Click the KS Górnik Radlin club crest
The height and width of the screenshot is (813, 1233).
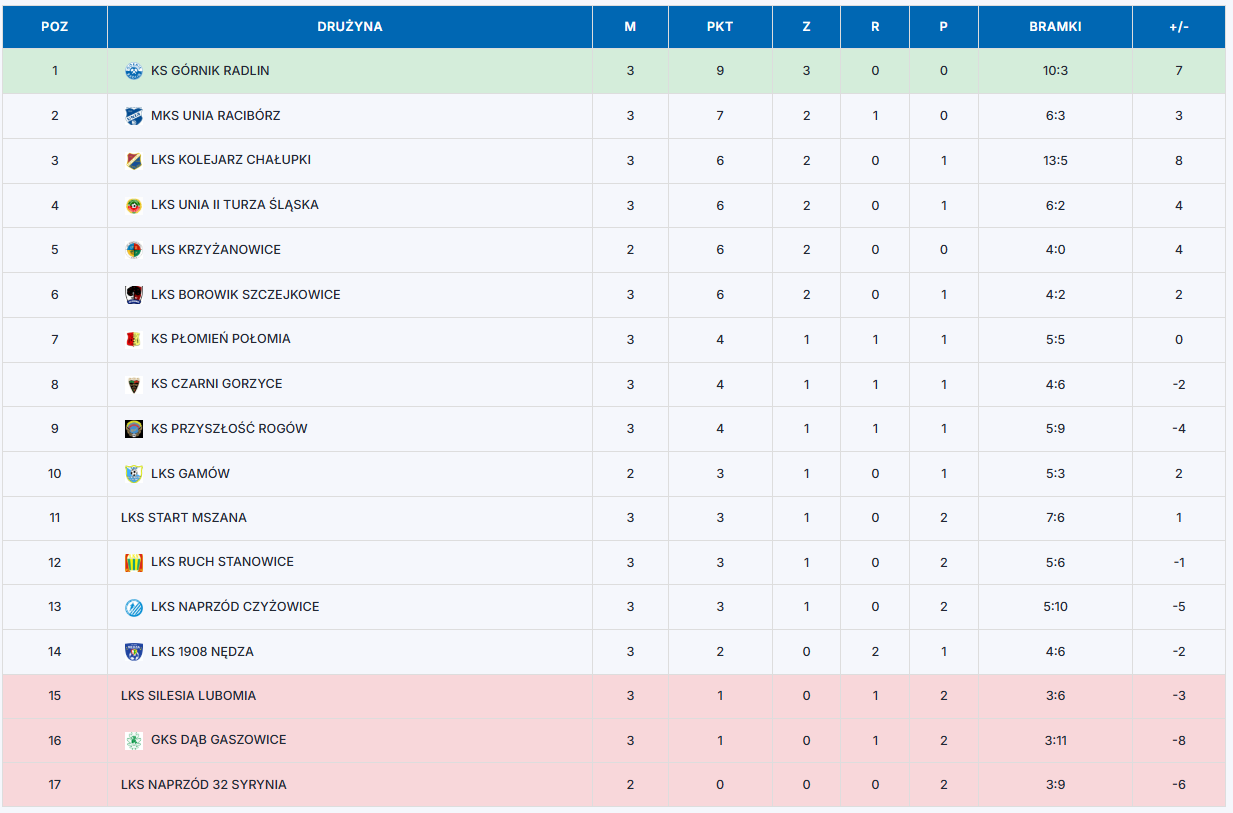click(x=134, y=71)
